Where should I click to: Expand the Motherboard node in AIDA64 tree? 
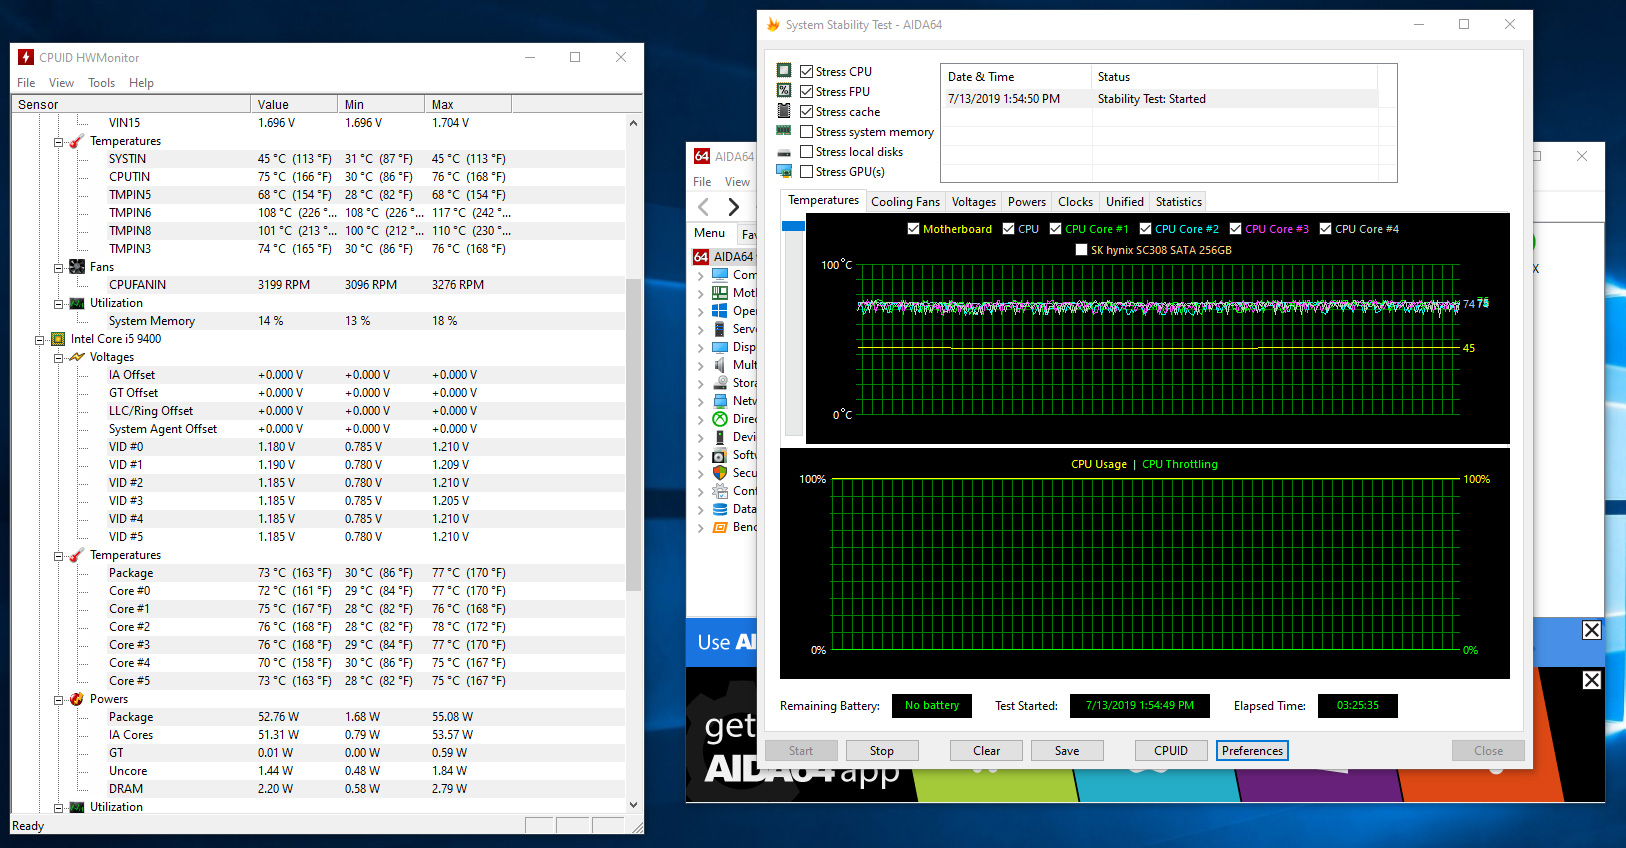coord(700,293)
